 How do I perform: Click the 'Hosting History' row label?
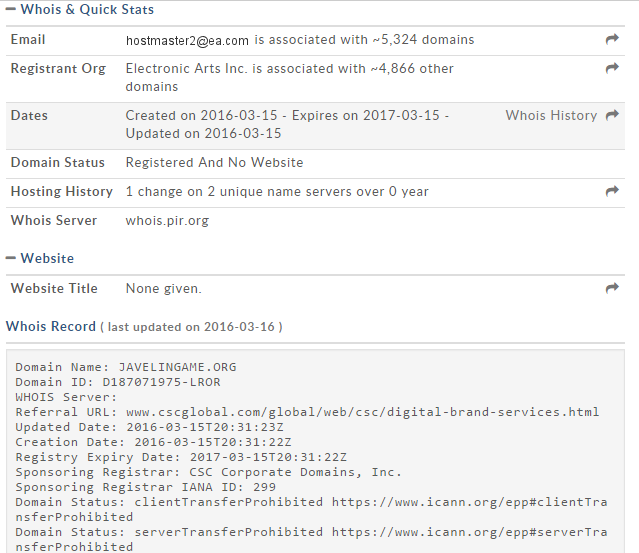(x=62, y=192)
